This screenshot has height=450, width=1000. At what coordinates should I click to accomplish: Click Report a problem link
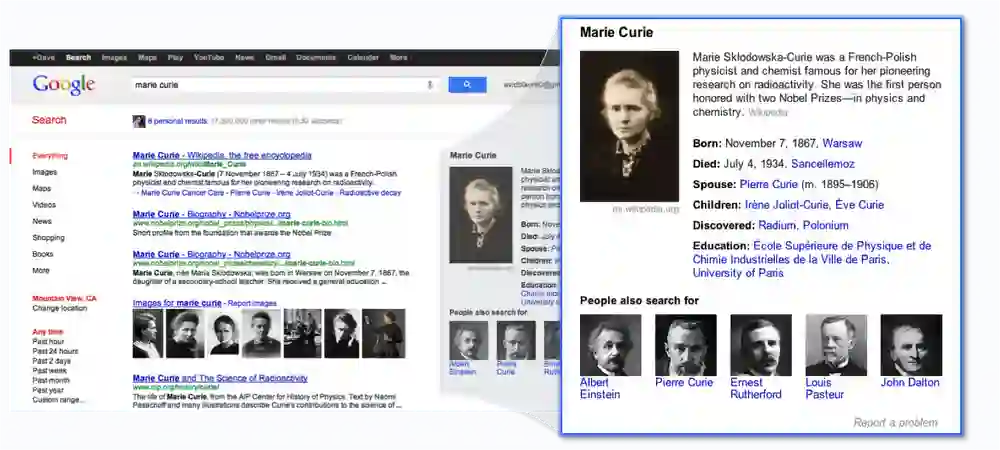[x=895, y=423]
